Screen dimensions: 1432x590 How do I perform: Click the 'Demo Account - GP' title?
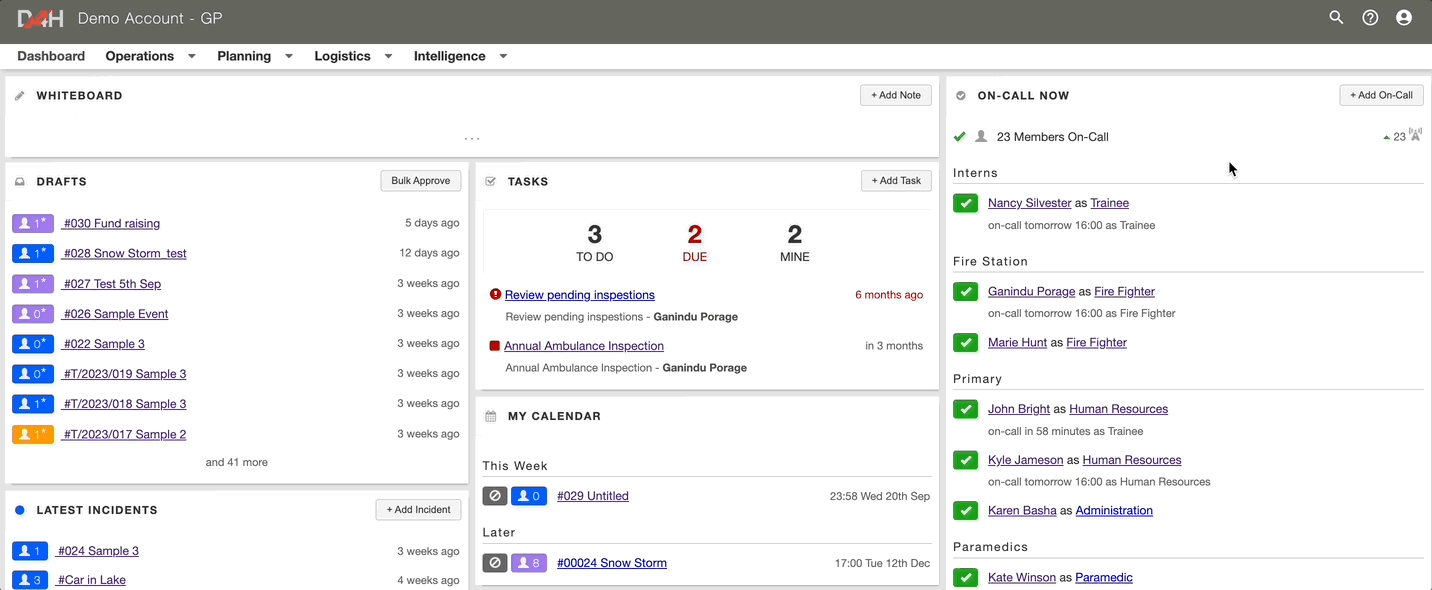click(150, 18)
